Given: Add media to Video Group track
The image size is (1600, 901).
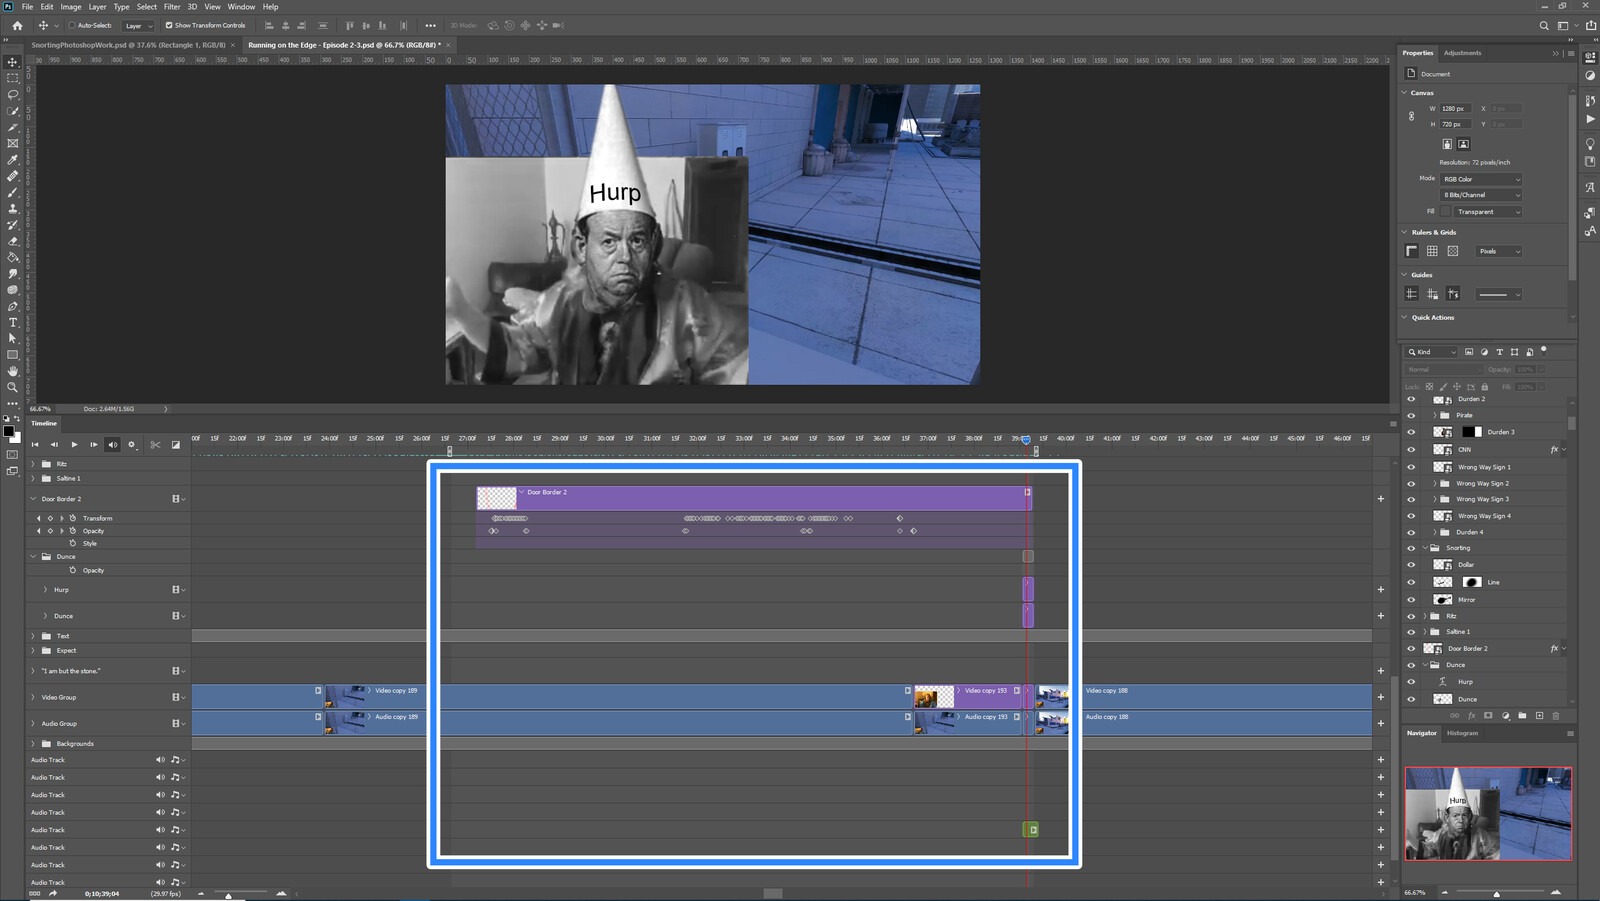Looking at the screenshot, I should pyautogui.click(x=1381, y=697).
